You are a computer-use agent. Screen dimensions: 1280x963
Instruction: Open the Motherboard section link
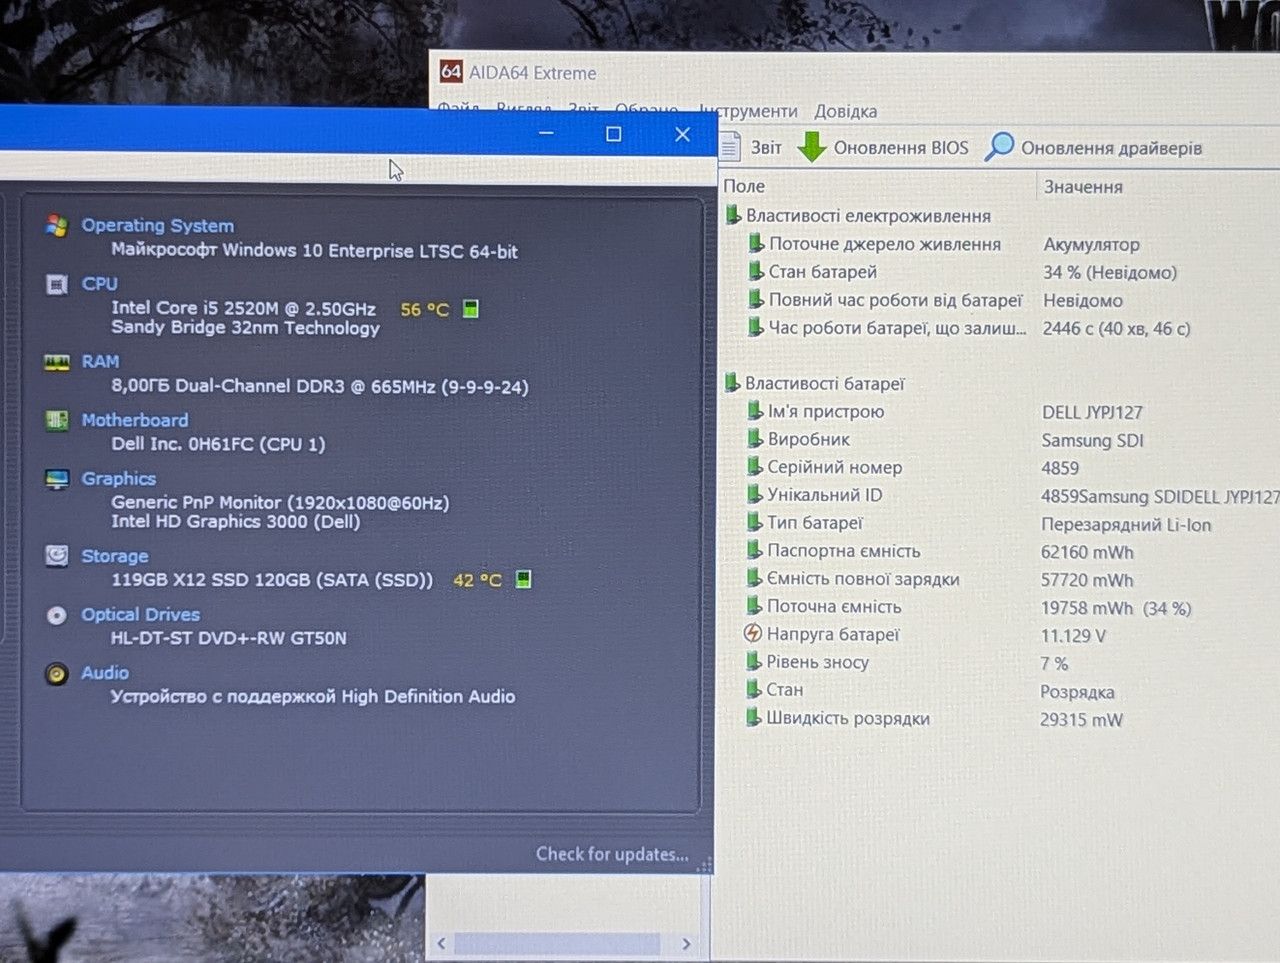point(135,420)
